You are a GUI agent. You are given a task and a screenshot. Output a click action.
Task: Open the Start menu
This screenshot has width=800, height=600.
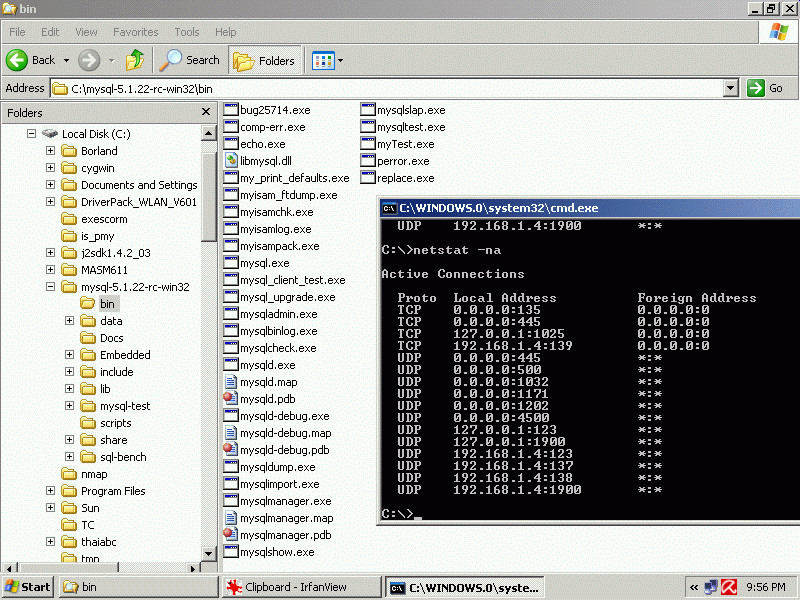[x=28, y=587]
